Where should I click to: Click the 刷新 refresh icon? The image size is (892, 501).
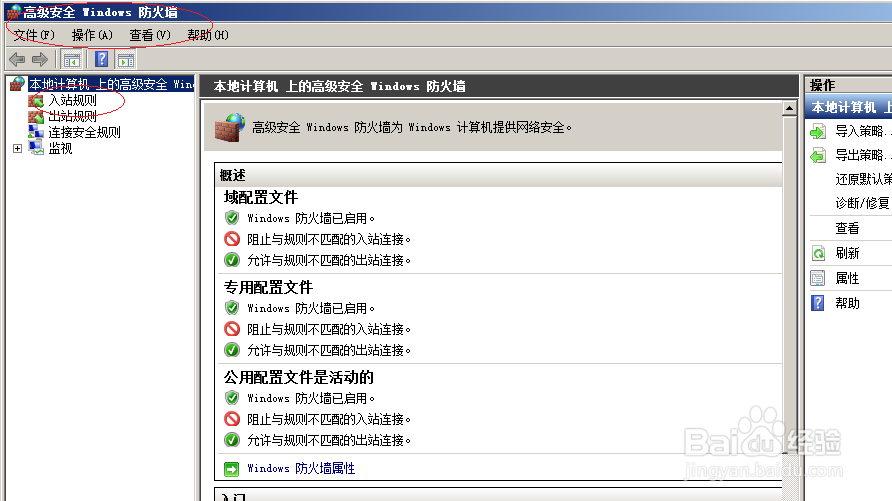817,253
